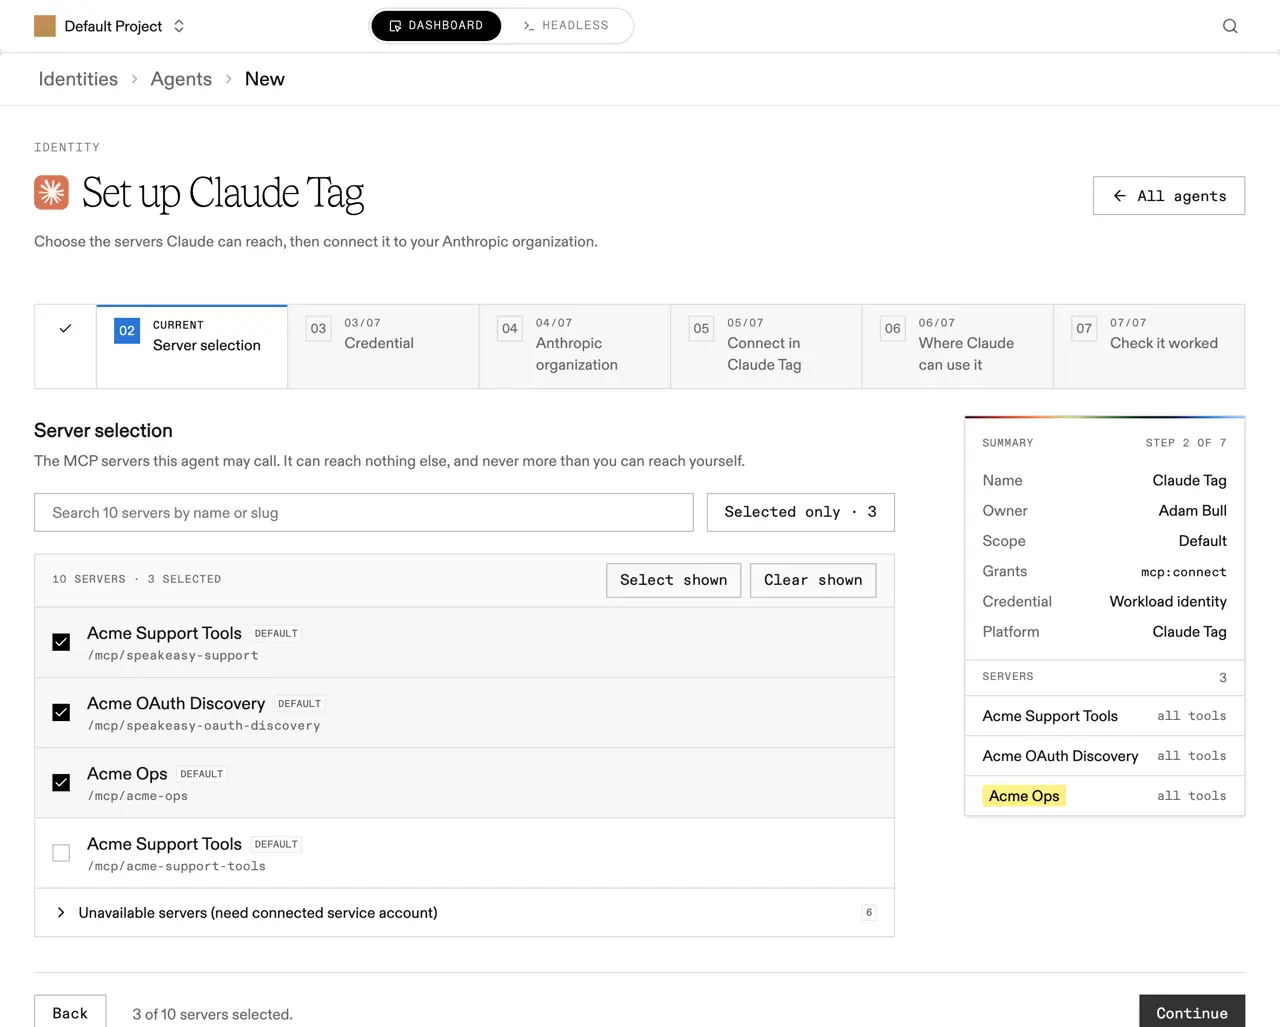Click the search magnifier icon

[x=1230, y=26]
